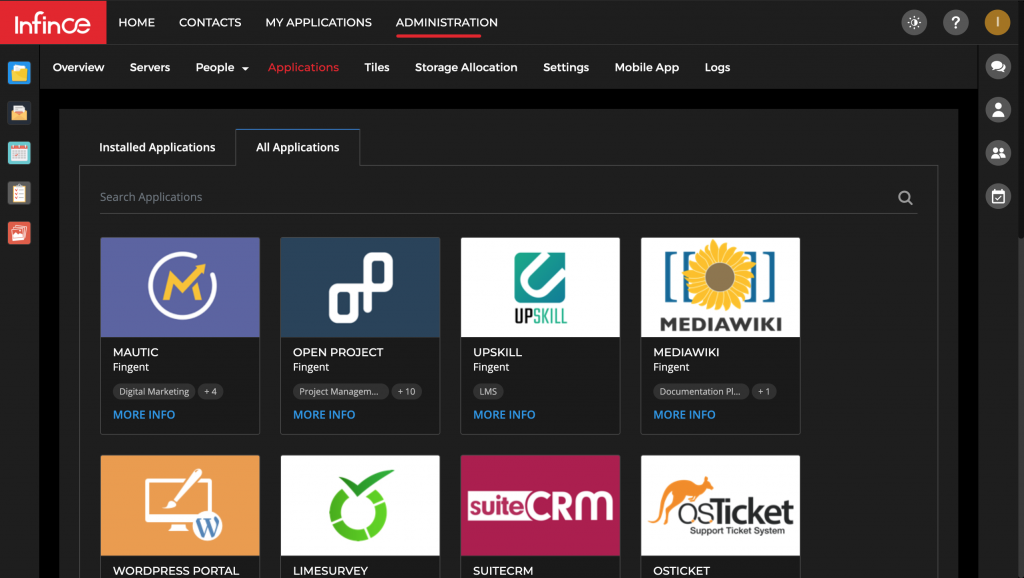
Task: Click the OPEN PROJECT title text
Action: coord(338,352)
